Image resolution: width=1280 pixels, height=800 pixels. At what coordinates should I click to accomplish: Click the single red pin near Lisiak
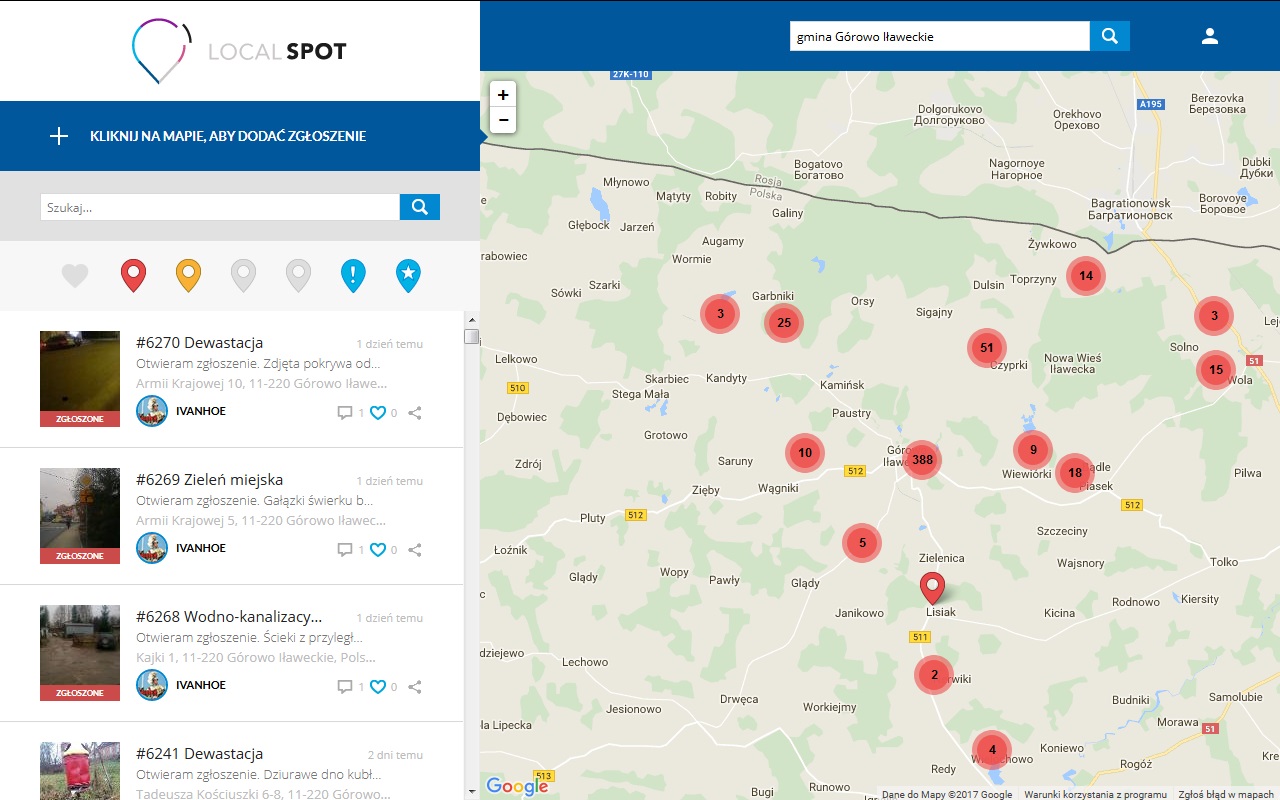(932, 588)
